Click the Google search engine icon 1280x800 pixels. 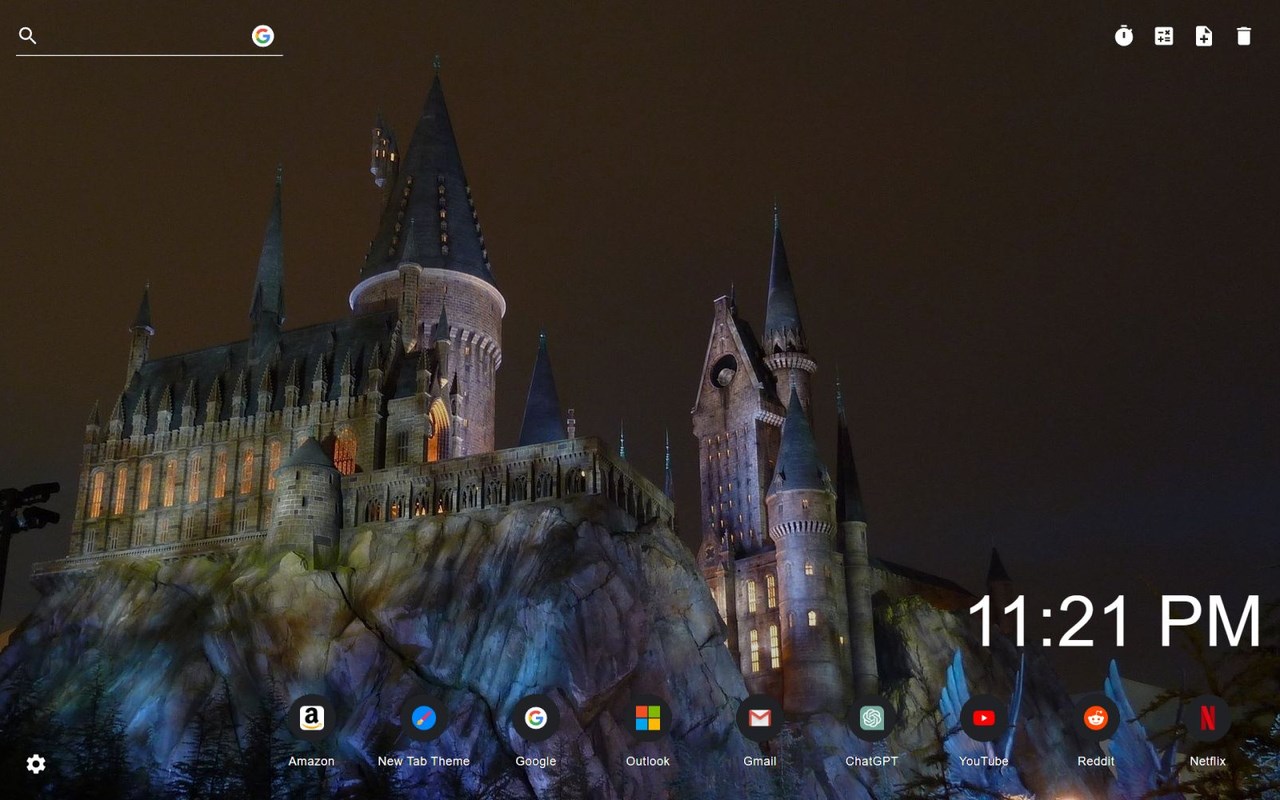point(263,36)
